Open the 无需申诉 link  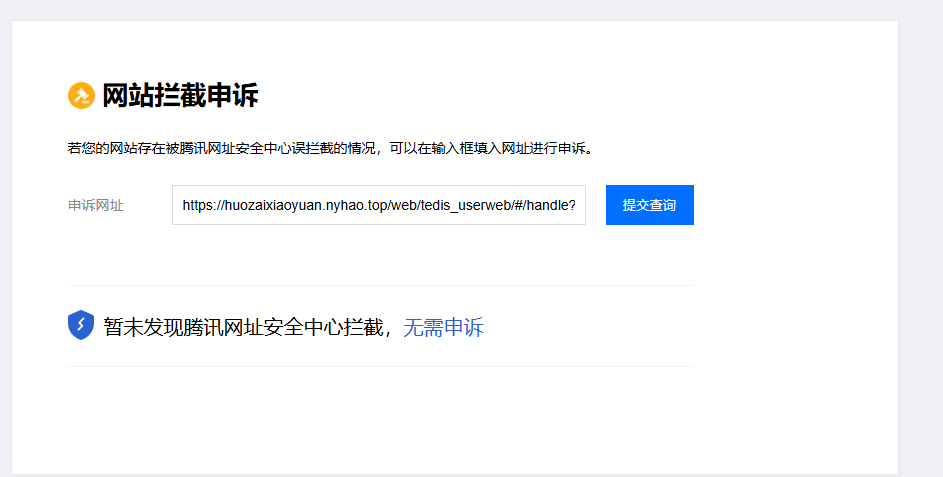[x=443, y=327]
